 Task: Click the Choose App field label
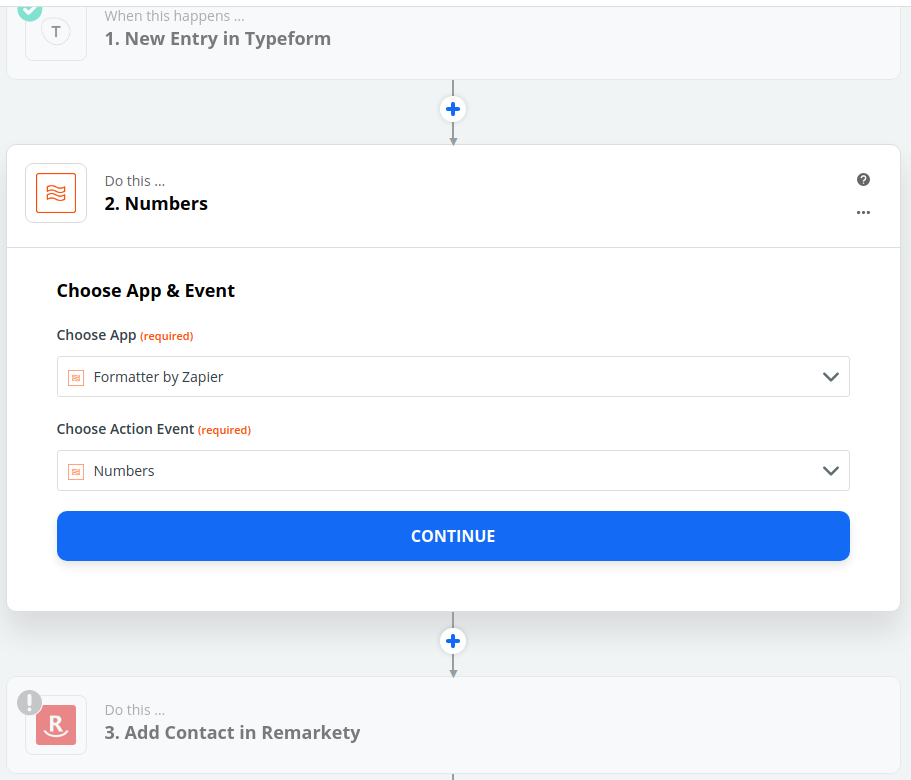tap(96, 335)
